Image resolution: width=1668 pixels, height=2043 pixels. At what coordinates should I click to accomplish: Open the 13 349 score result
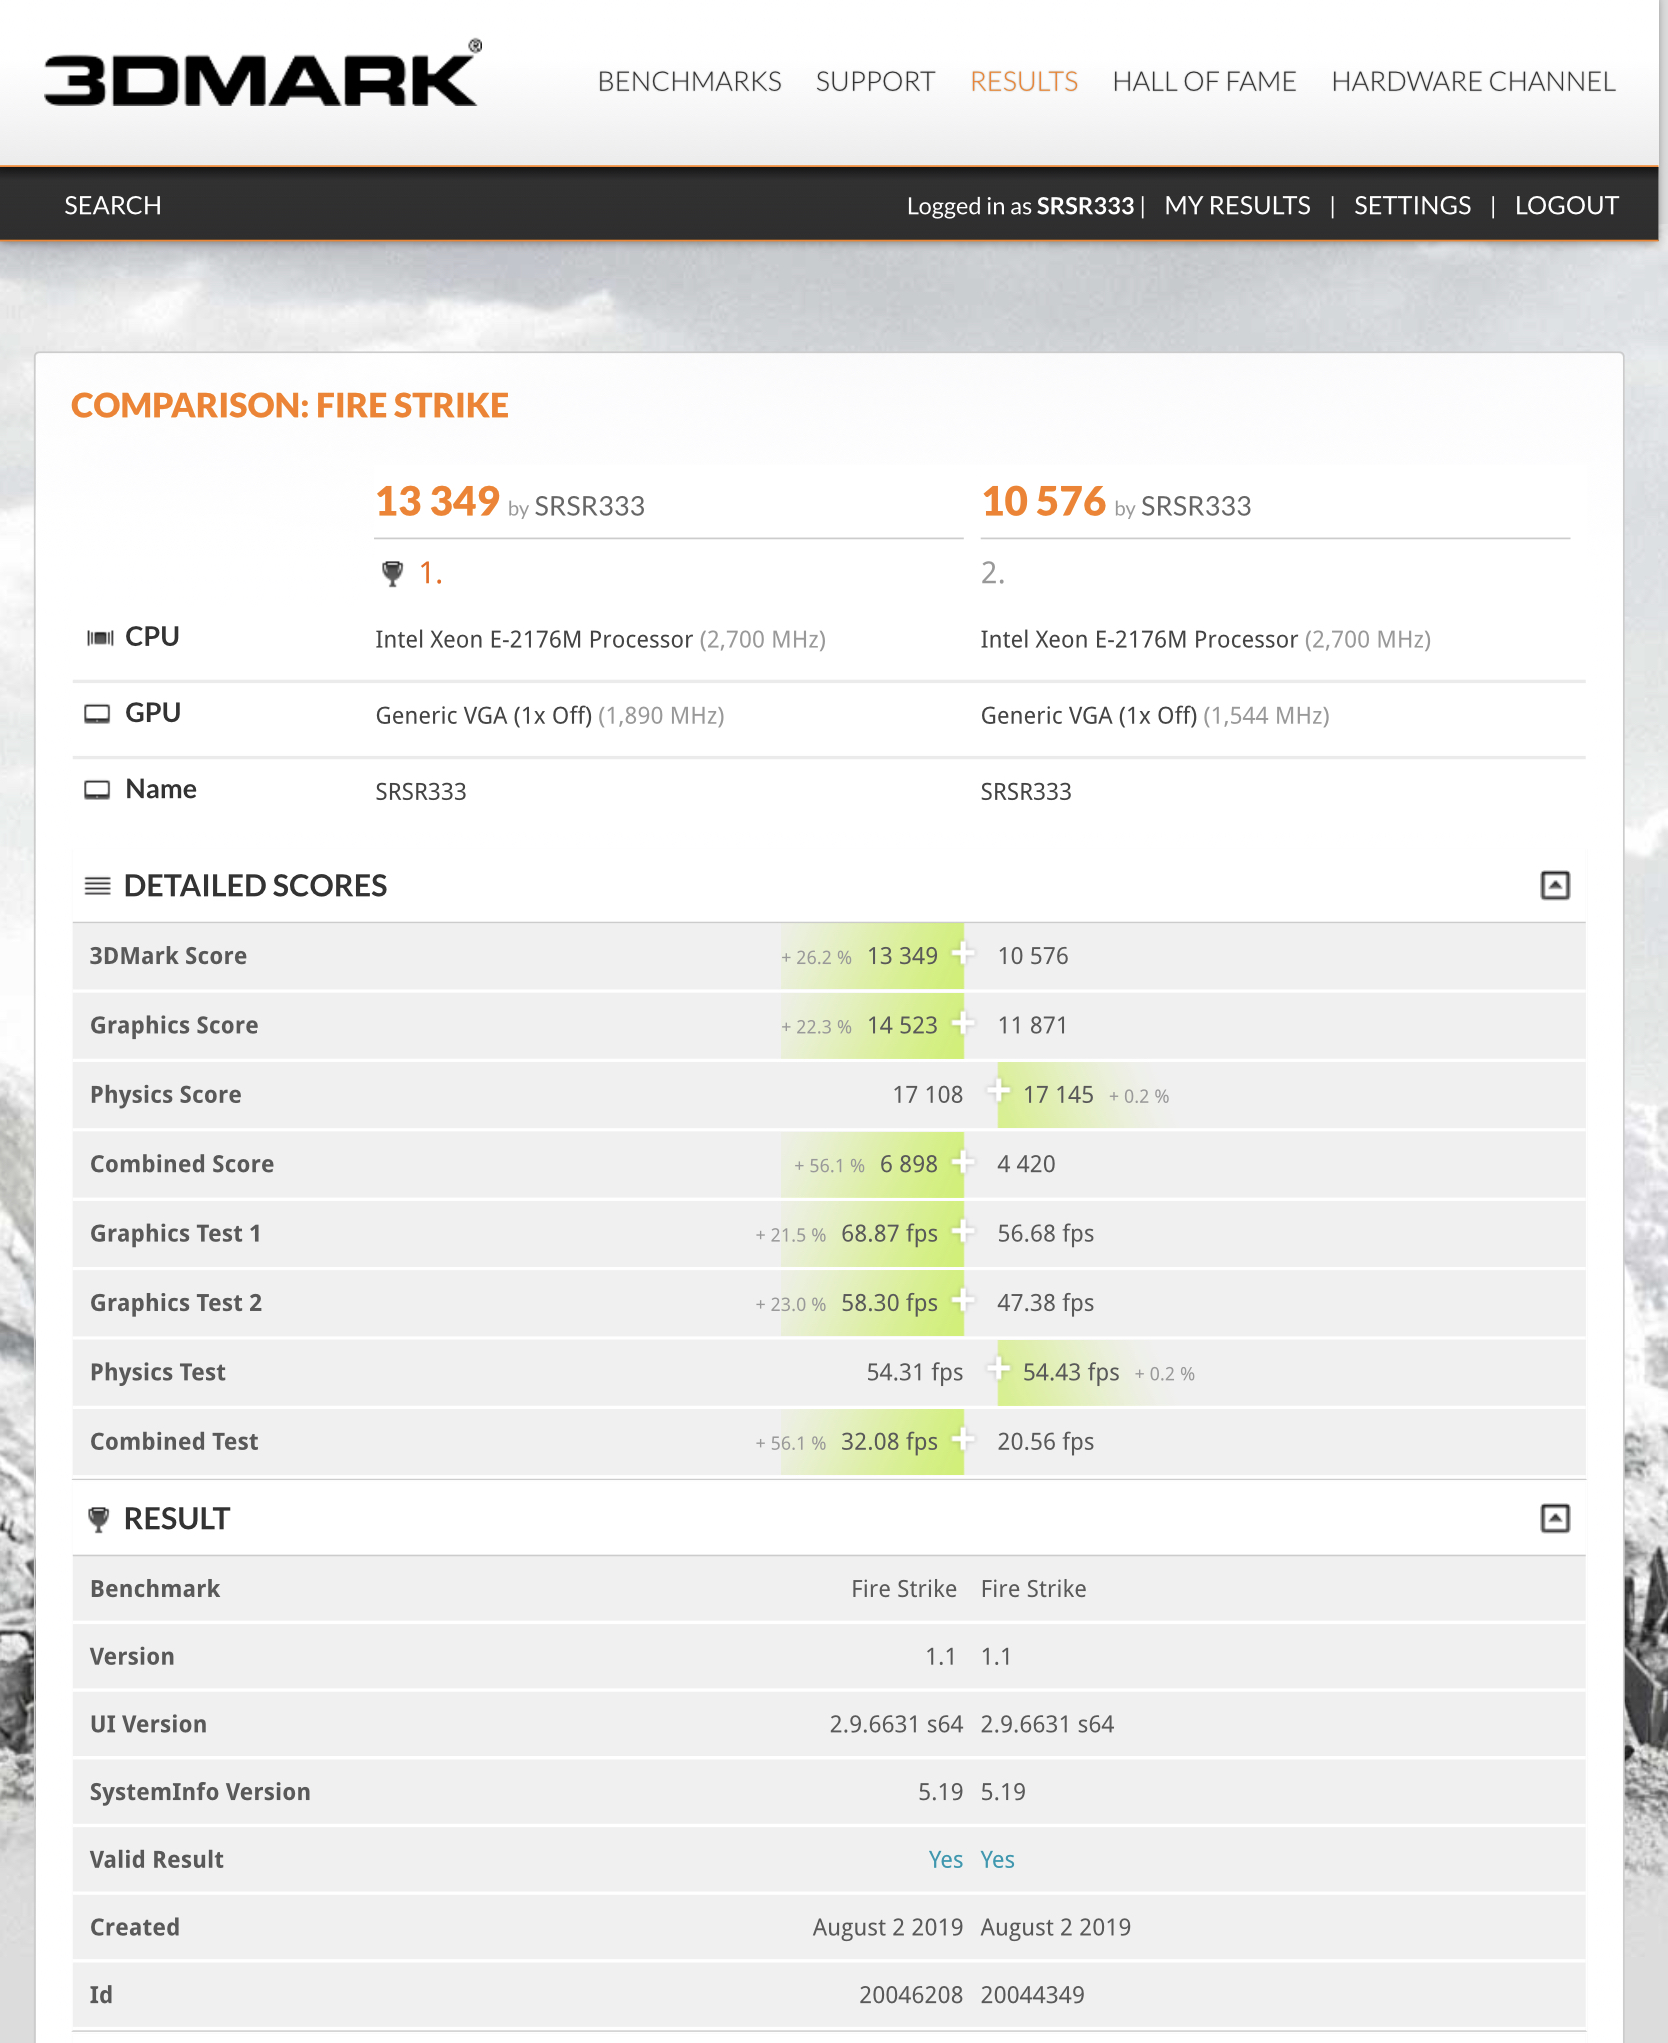pyautogui.click(x=437, y=501)
